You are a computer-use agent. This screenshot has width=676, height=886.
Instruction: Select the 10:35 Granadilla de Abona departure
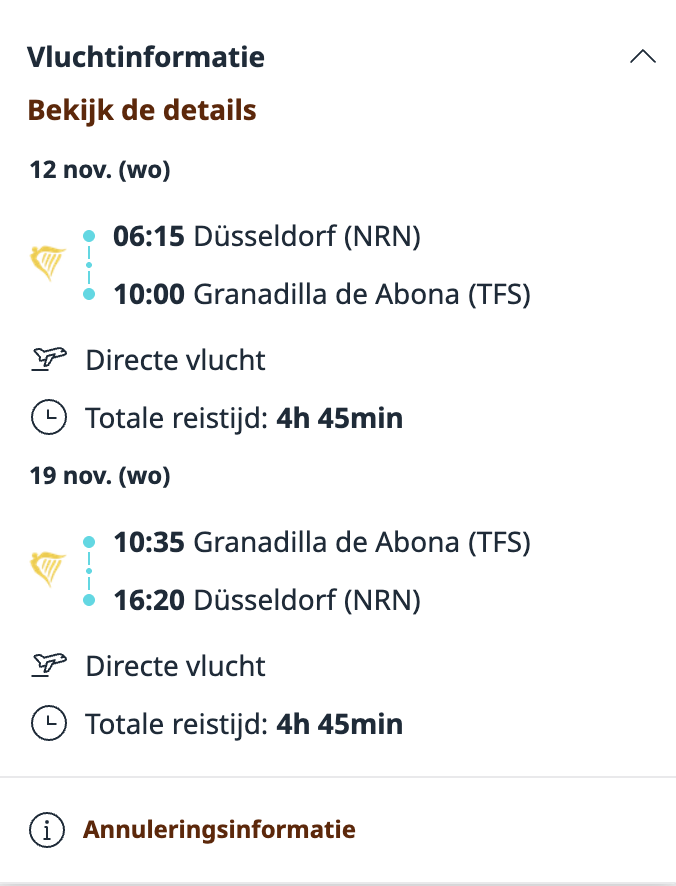point(321,543)
